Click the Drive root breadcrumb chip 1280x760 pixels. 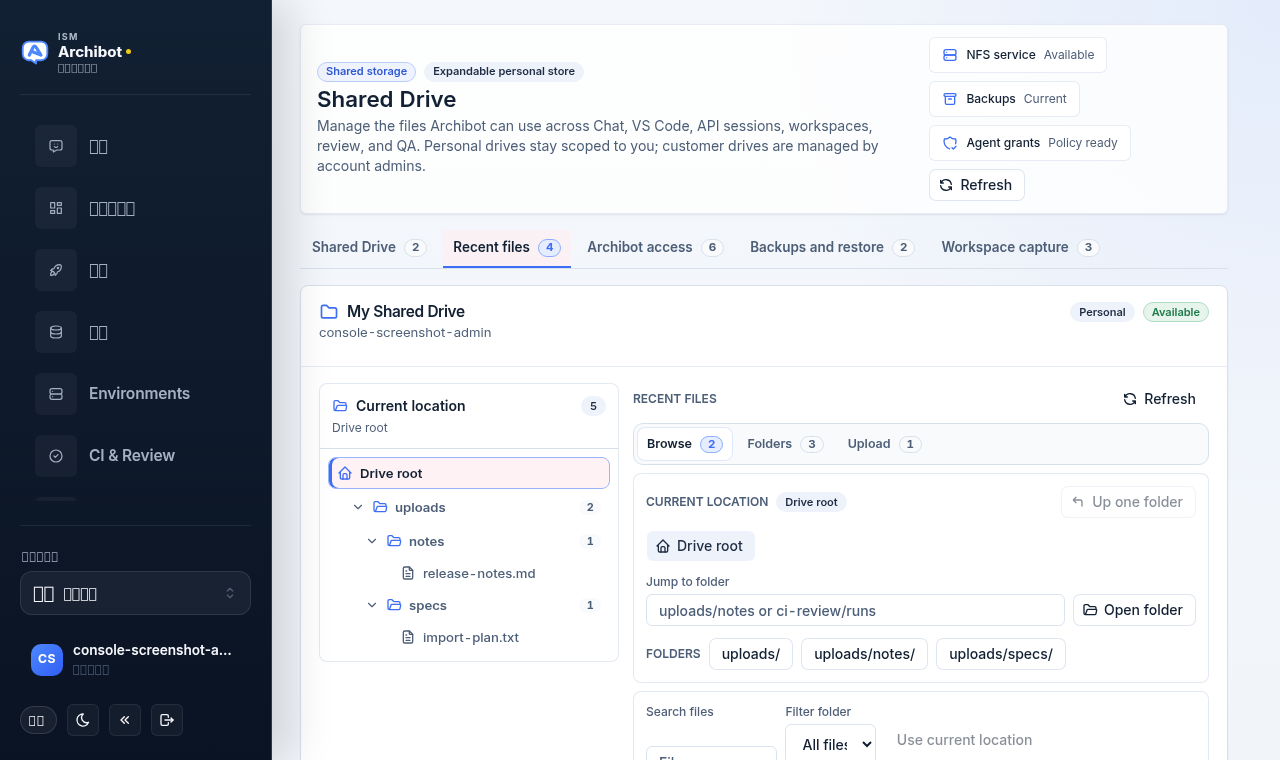pyautogui.click(x=701, y=546)
